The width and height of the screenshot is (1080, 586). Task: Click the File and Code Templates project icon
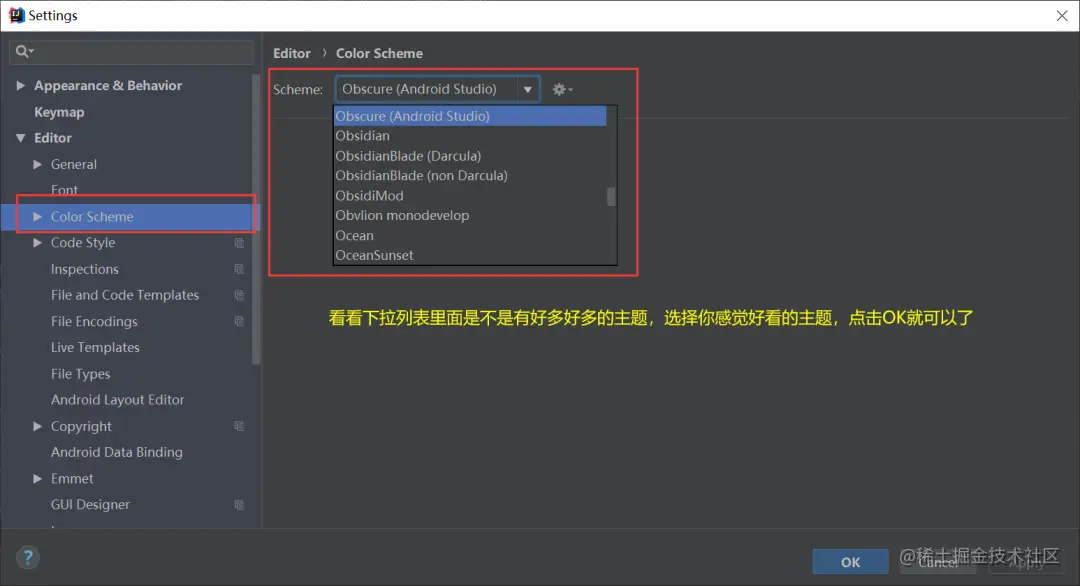click(239, 295)
